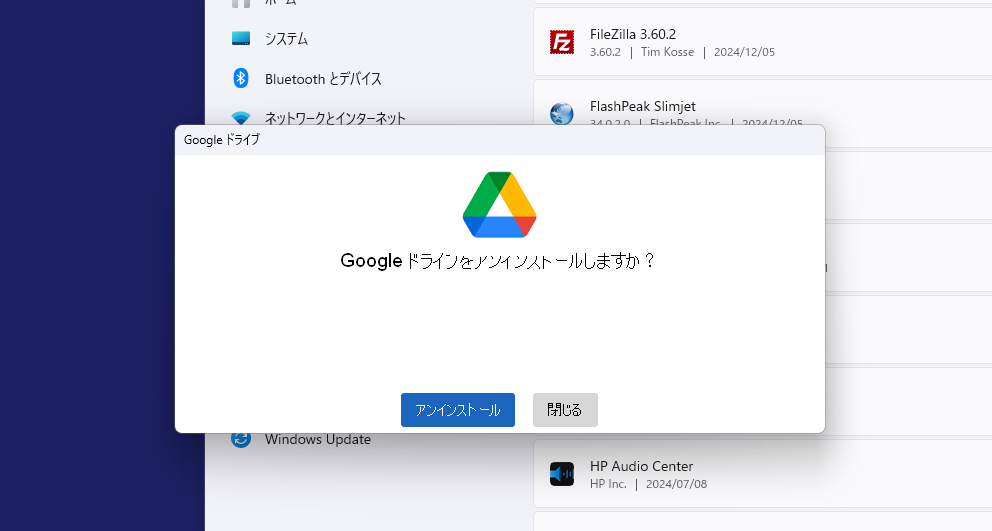Screen dimensions: 992x531
Task: Click the システム monitor icon
Action: [240, 38]
